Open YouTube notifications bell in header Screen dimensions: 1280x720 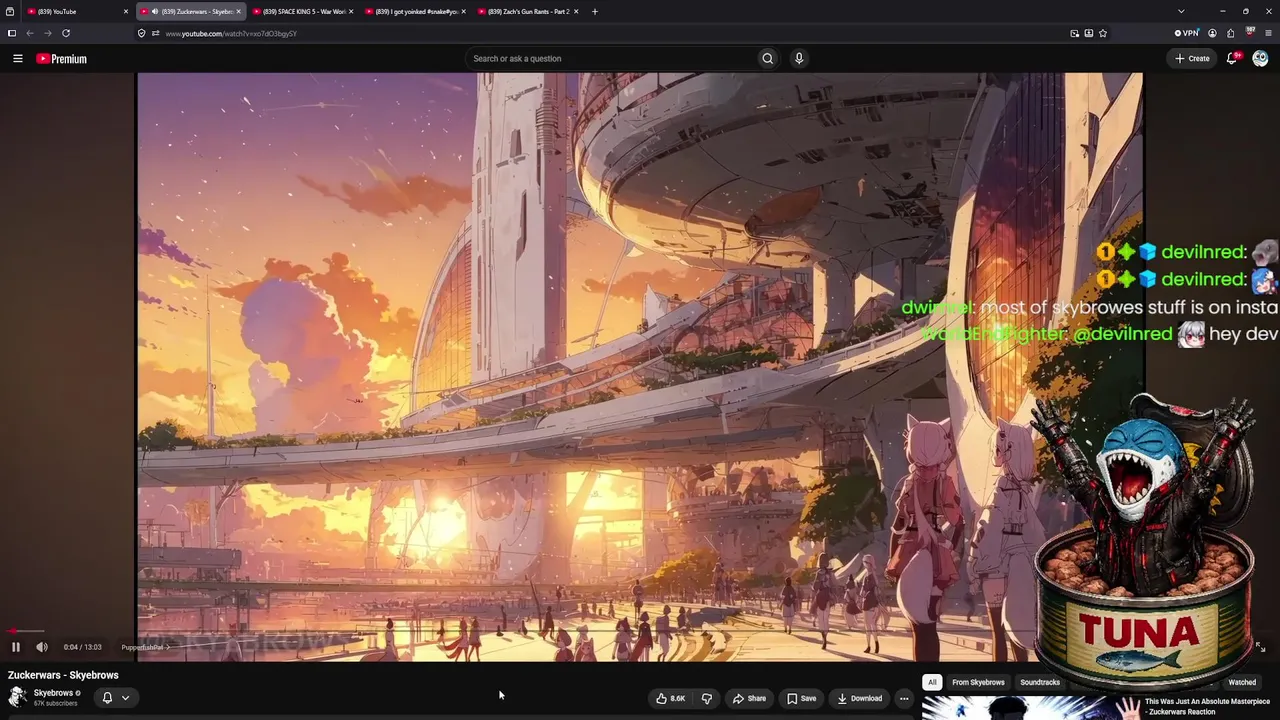click(1232, 58)
